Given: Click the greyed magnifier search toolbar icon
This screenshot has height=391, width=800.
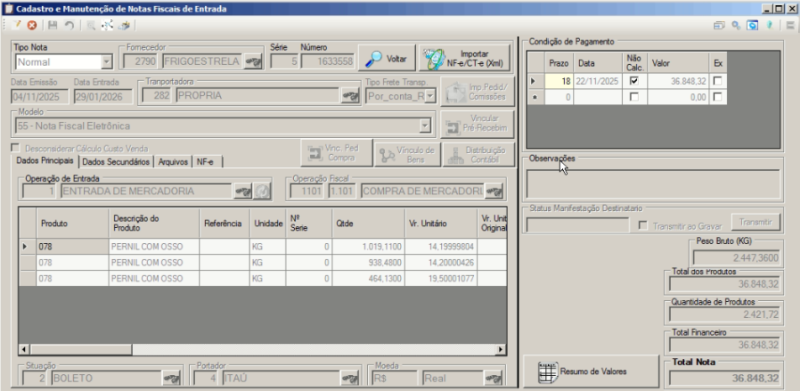Looking at the screenshot, I should (x=91, y=25).
